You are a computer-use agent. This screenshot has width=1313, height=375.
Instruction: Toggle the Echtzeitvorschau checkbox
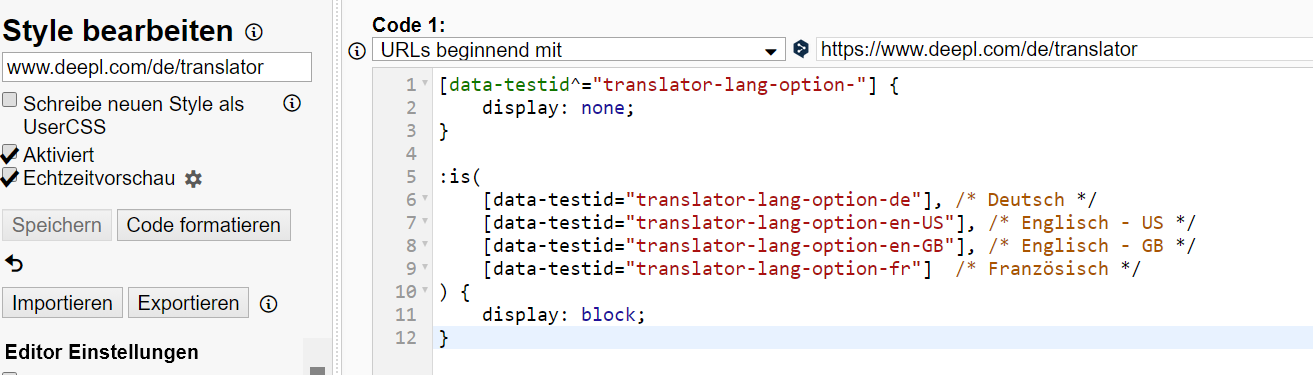point(10,177)
